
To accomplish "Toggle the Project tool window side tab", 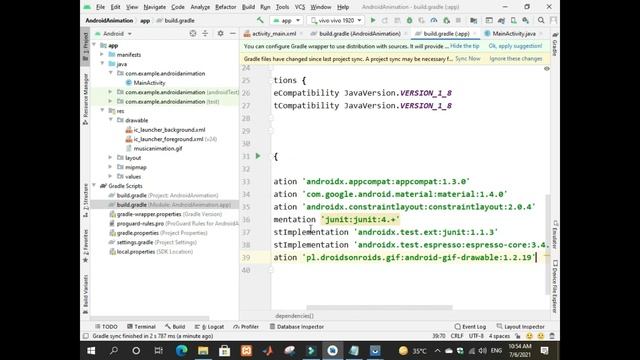I will (x=85, y=47).
